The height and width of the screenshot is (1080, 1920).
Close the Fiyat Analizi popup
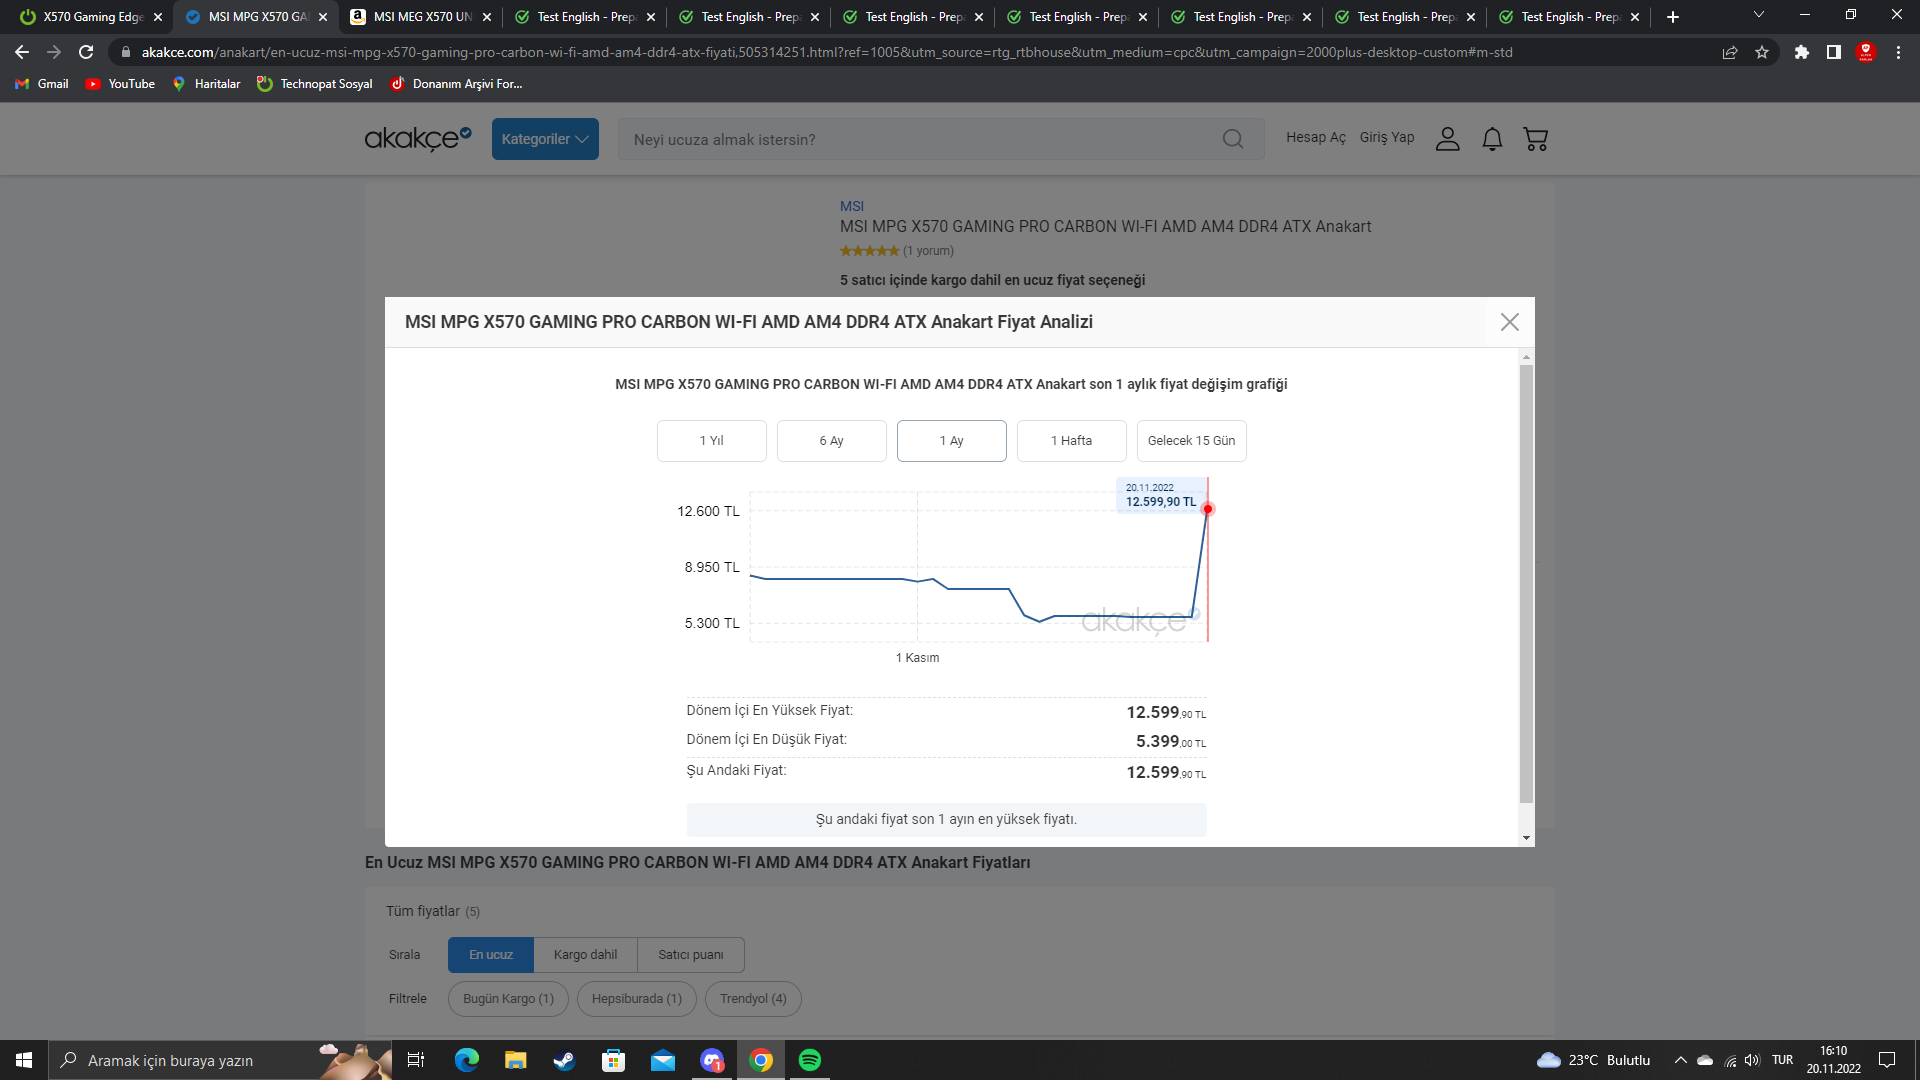click(x=1509, y=322)
